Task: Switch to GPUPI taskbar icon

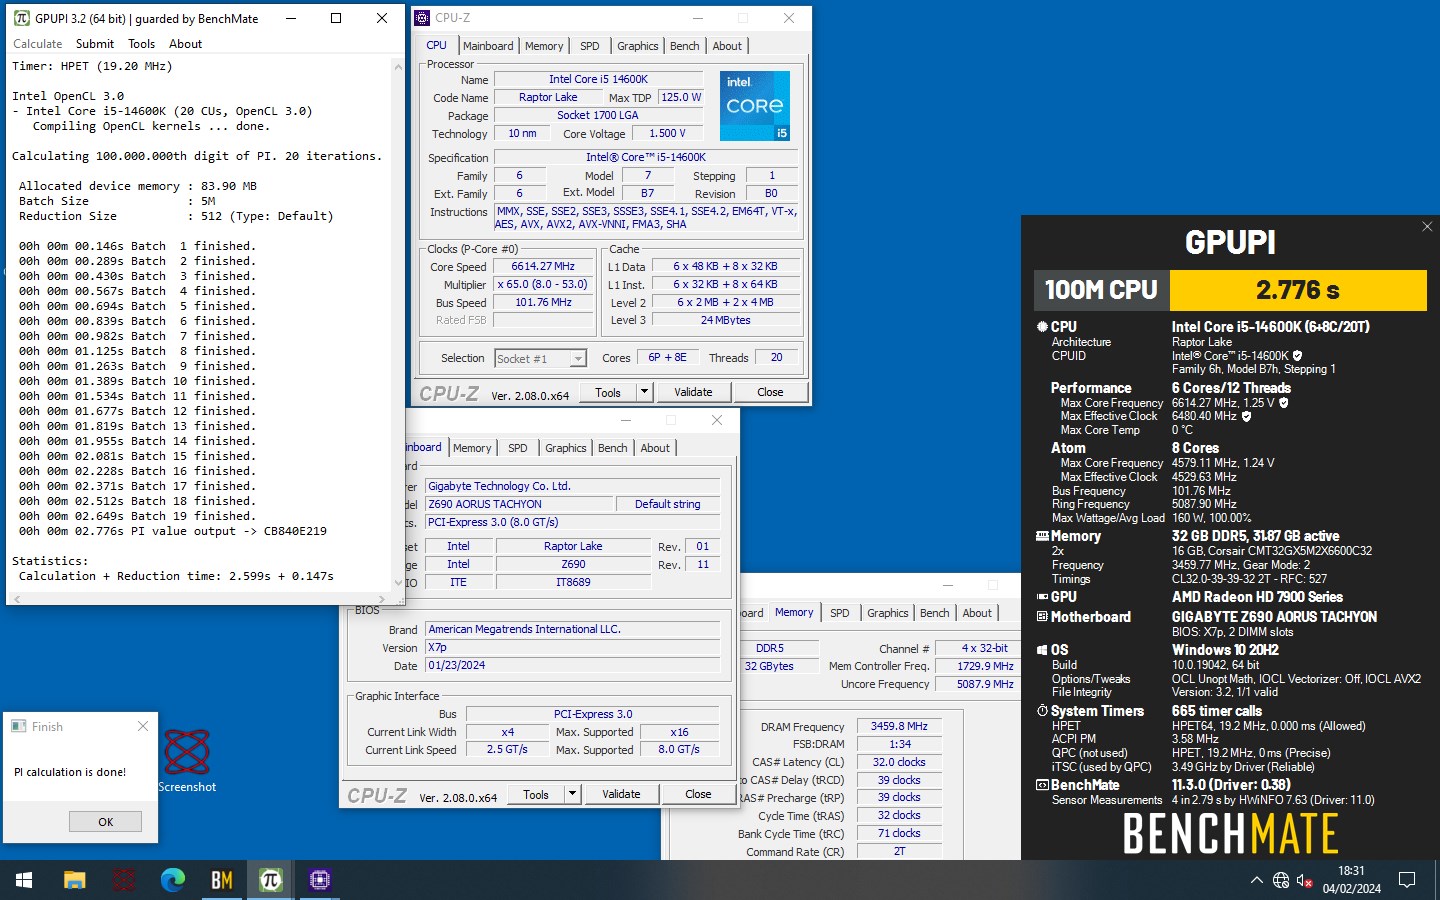Action: coord(270,880)
